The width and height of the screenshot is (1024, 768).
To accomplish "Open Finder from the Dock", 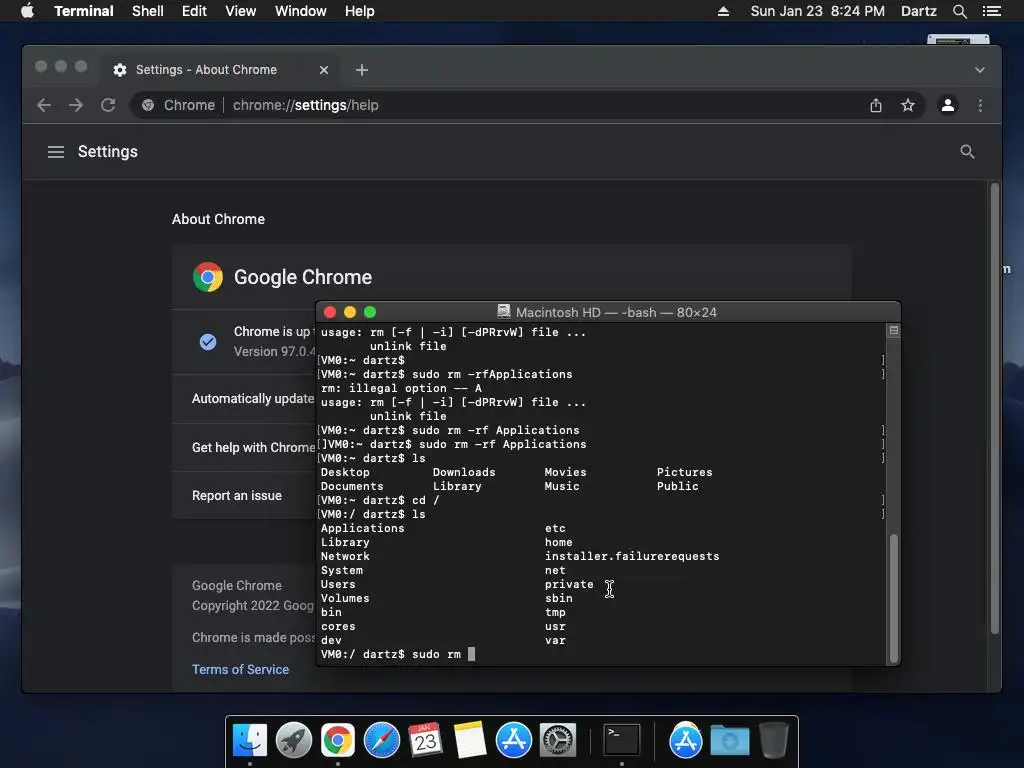I will (x=250, y=741).
